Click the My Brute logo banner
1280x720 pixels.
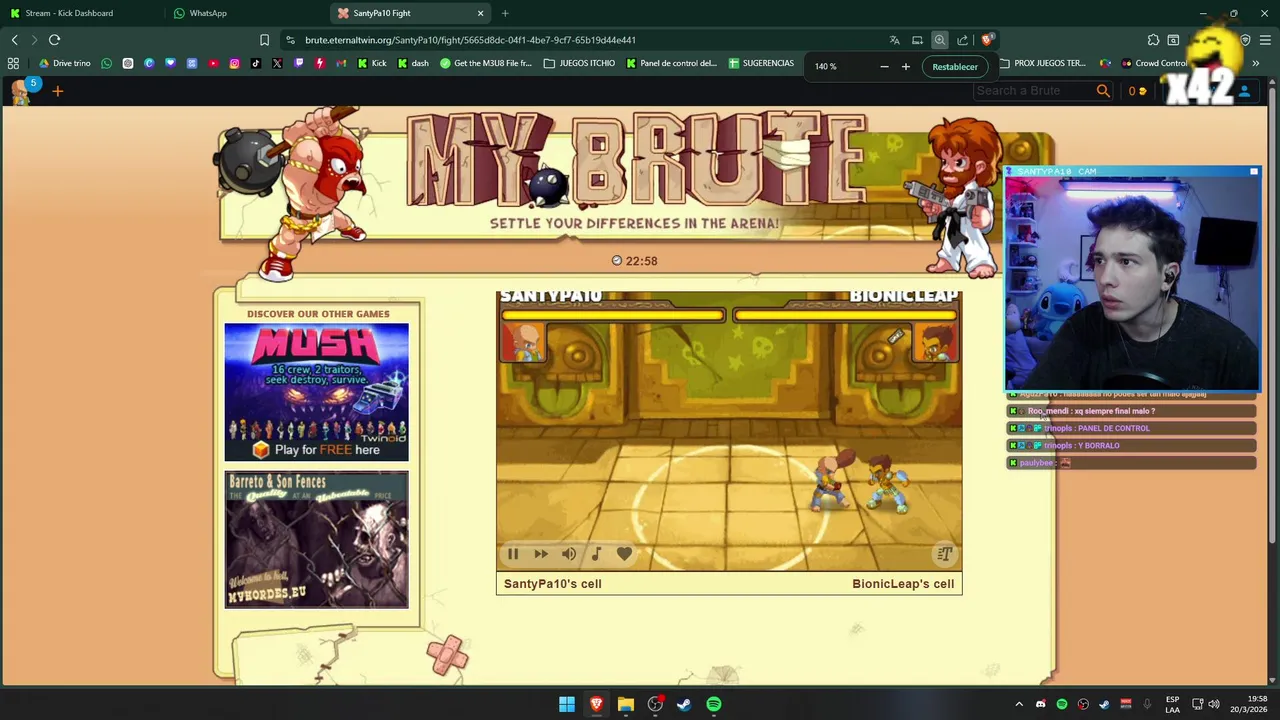tap(634, 160)
